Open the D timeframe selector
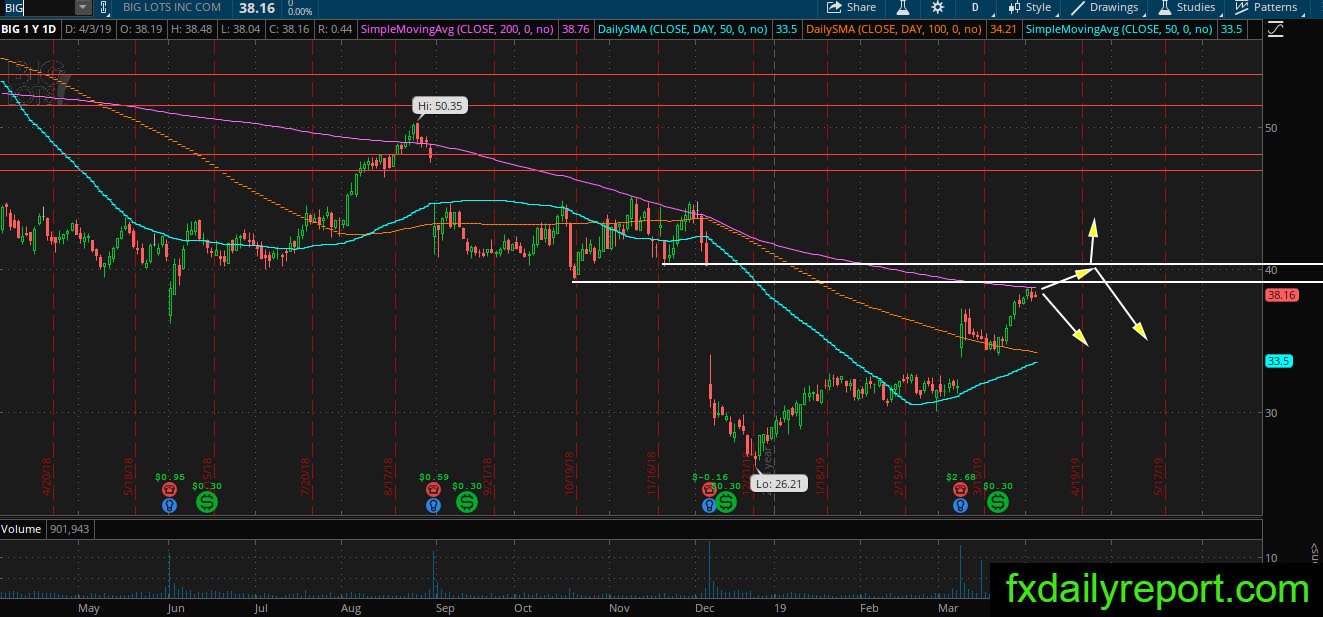This screenshot has height=617, width=1323. pyautogui.click(x=974, y=7)
